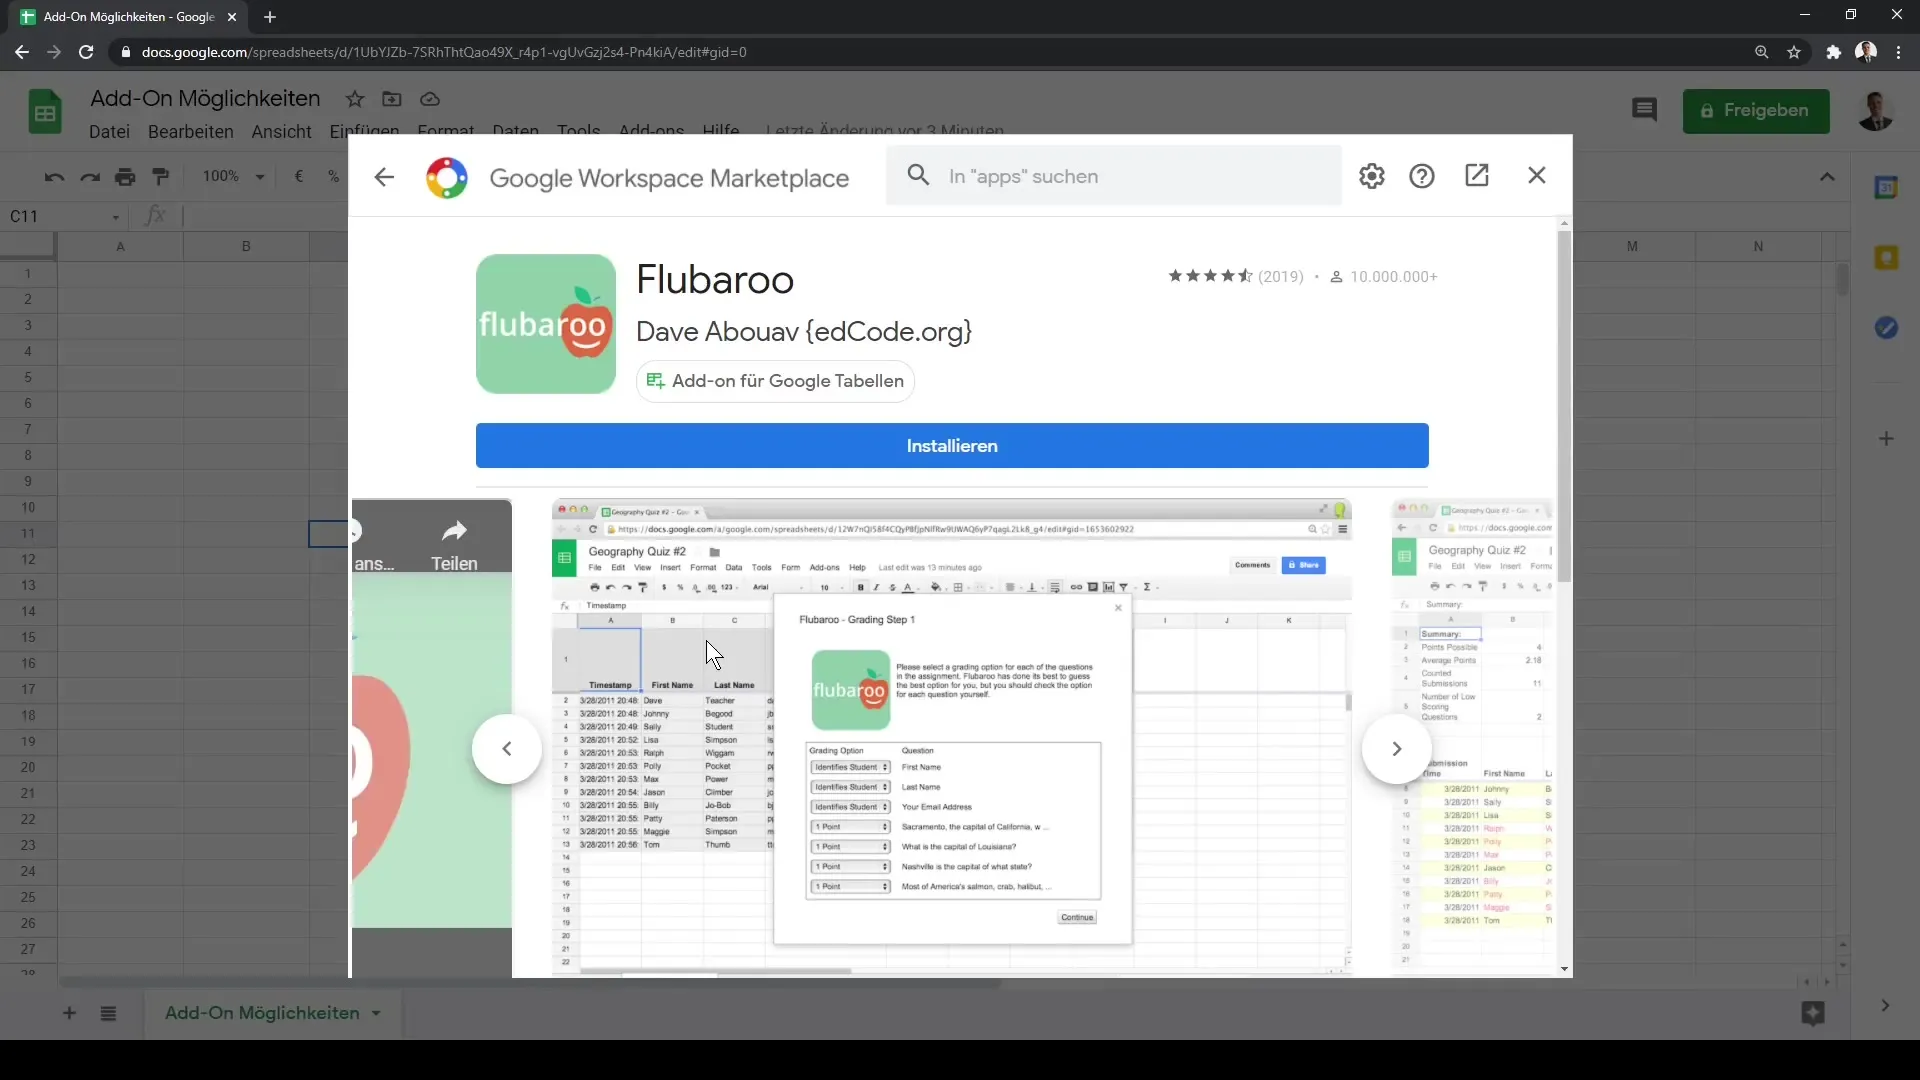Click the Freigeben button top right
Screen dimensions: 1920x1080
(1758, 111)
